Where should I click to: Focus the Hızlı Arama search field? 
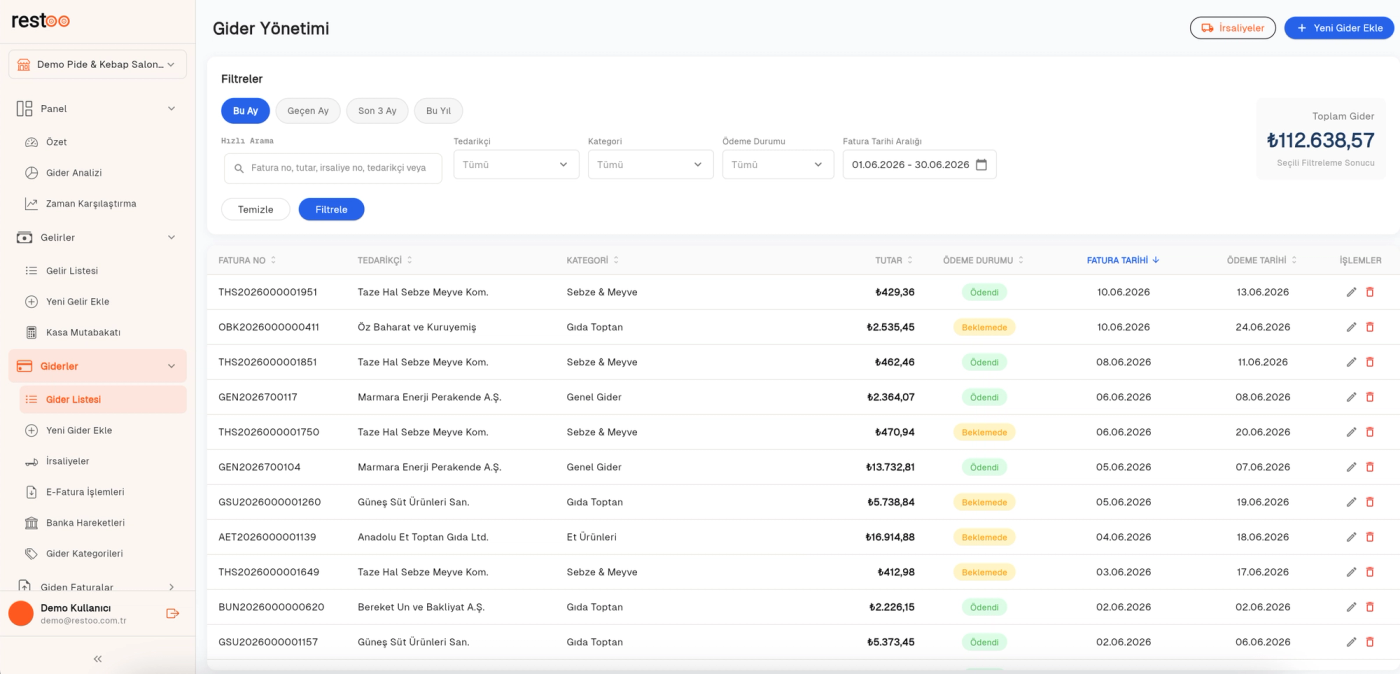333,168
